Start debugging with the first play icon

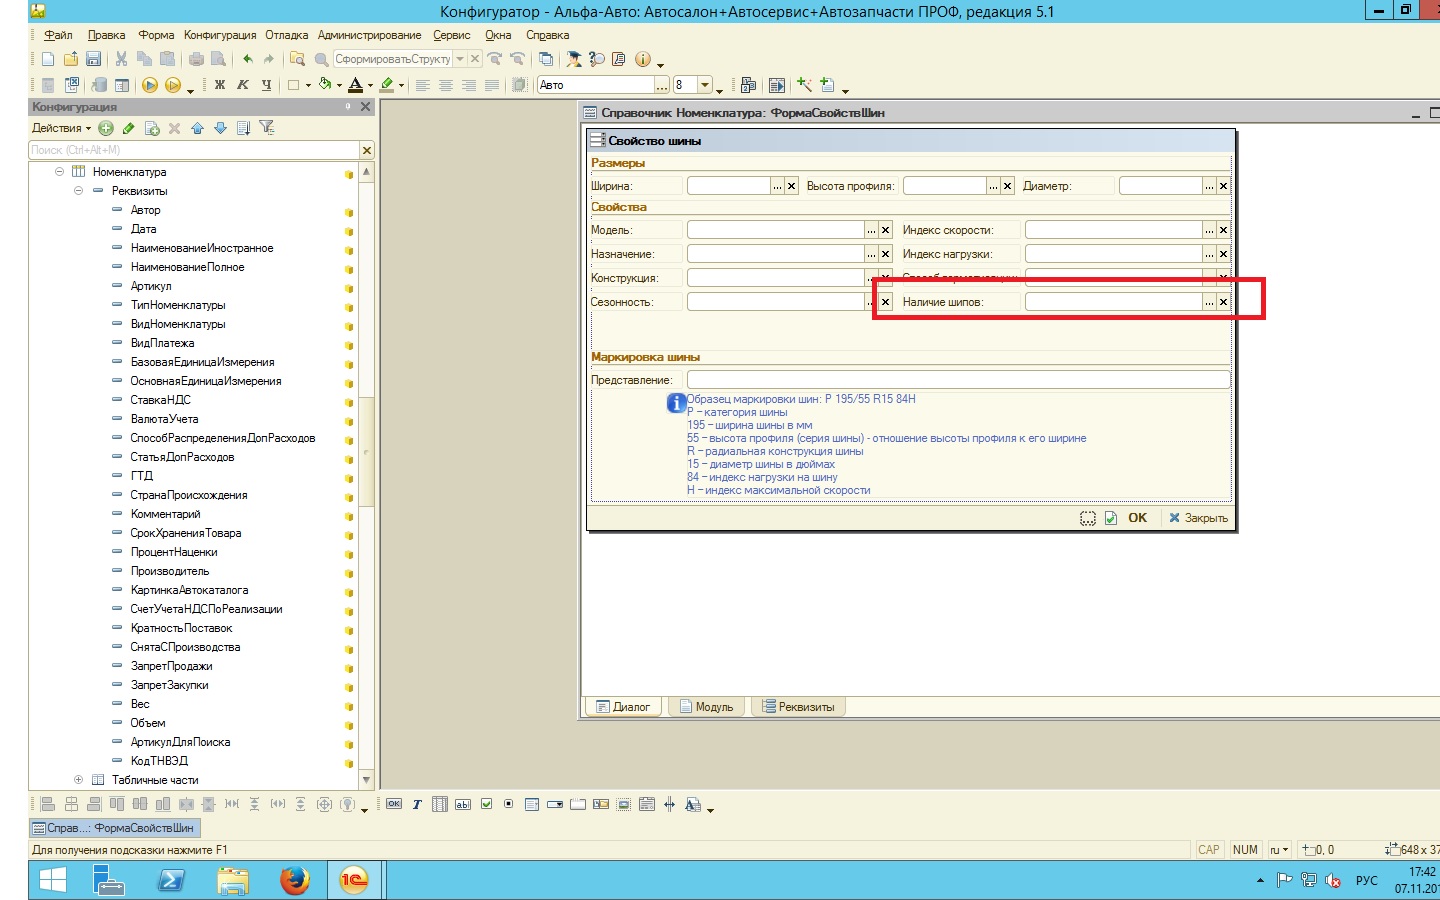(150, 85)
